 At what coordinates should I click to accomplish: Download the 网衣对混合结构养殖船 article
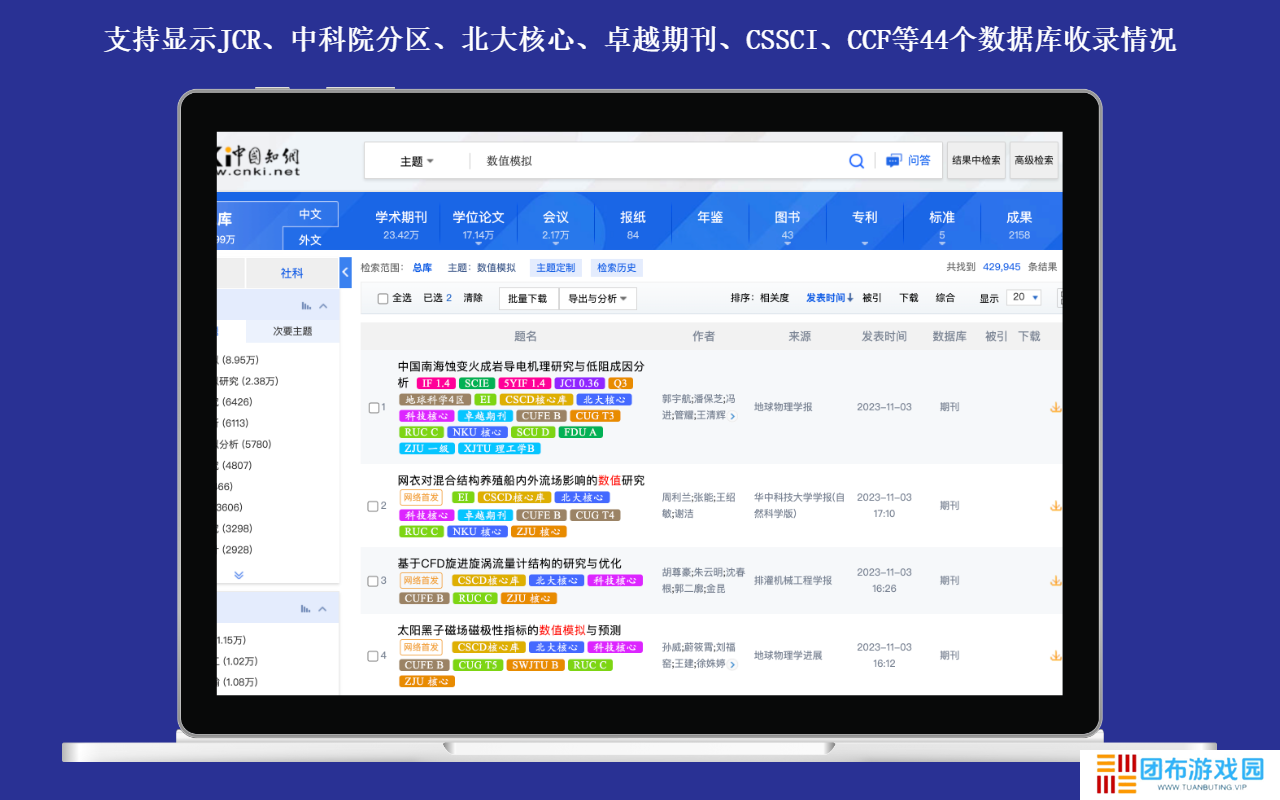pyautogui.click(x=1055, y=505)
